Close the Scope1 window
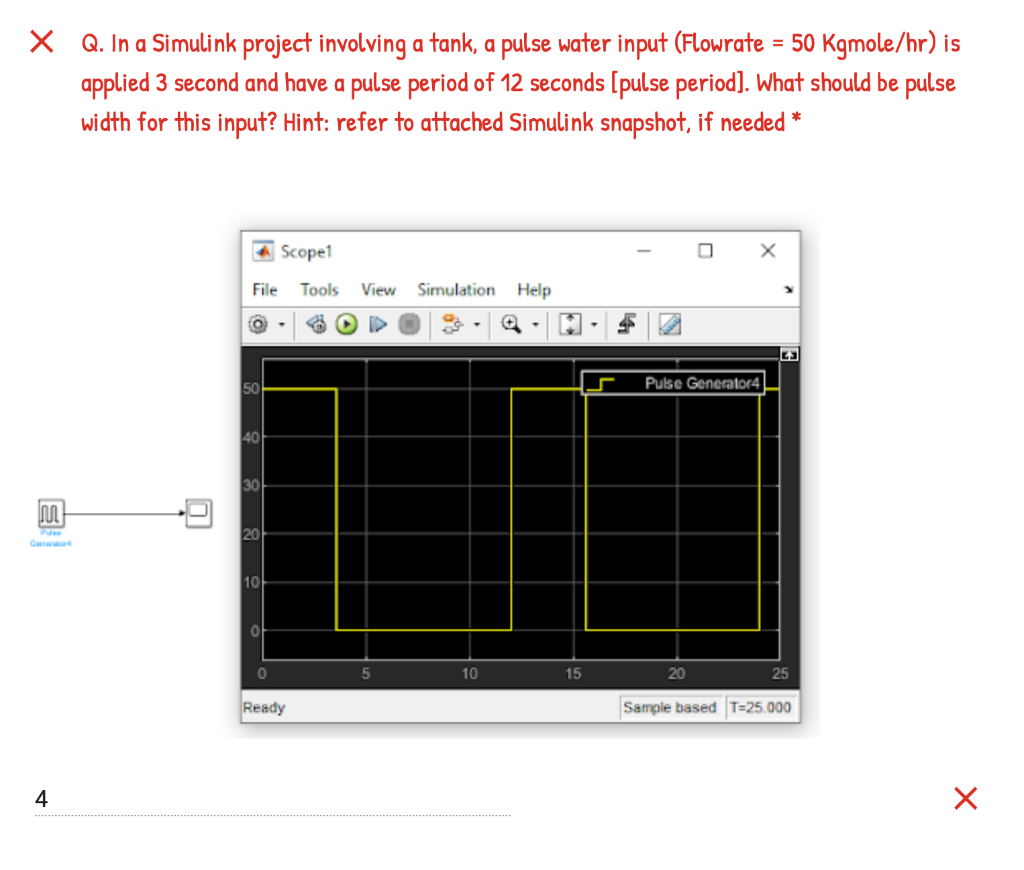Image resolution: width=1024 pixels, height=870 pixels. (768, 251)
